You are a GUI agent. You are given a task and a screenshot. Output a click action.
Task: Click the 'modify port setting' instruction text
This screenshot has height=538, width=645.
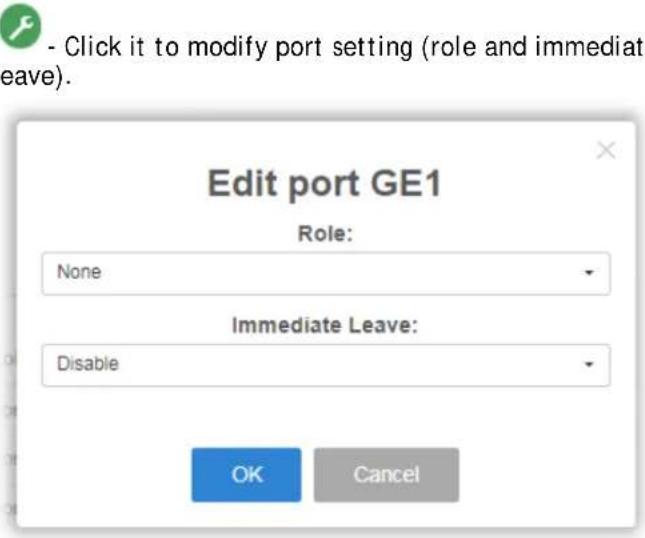[x=300, y=47]
